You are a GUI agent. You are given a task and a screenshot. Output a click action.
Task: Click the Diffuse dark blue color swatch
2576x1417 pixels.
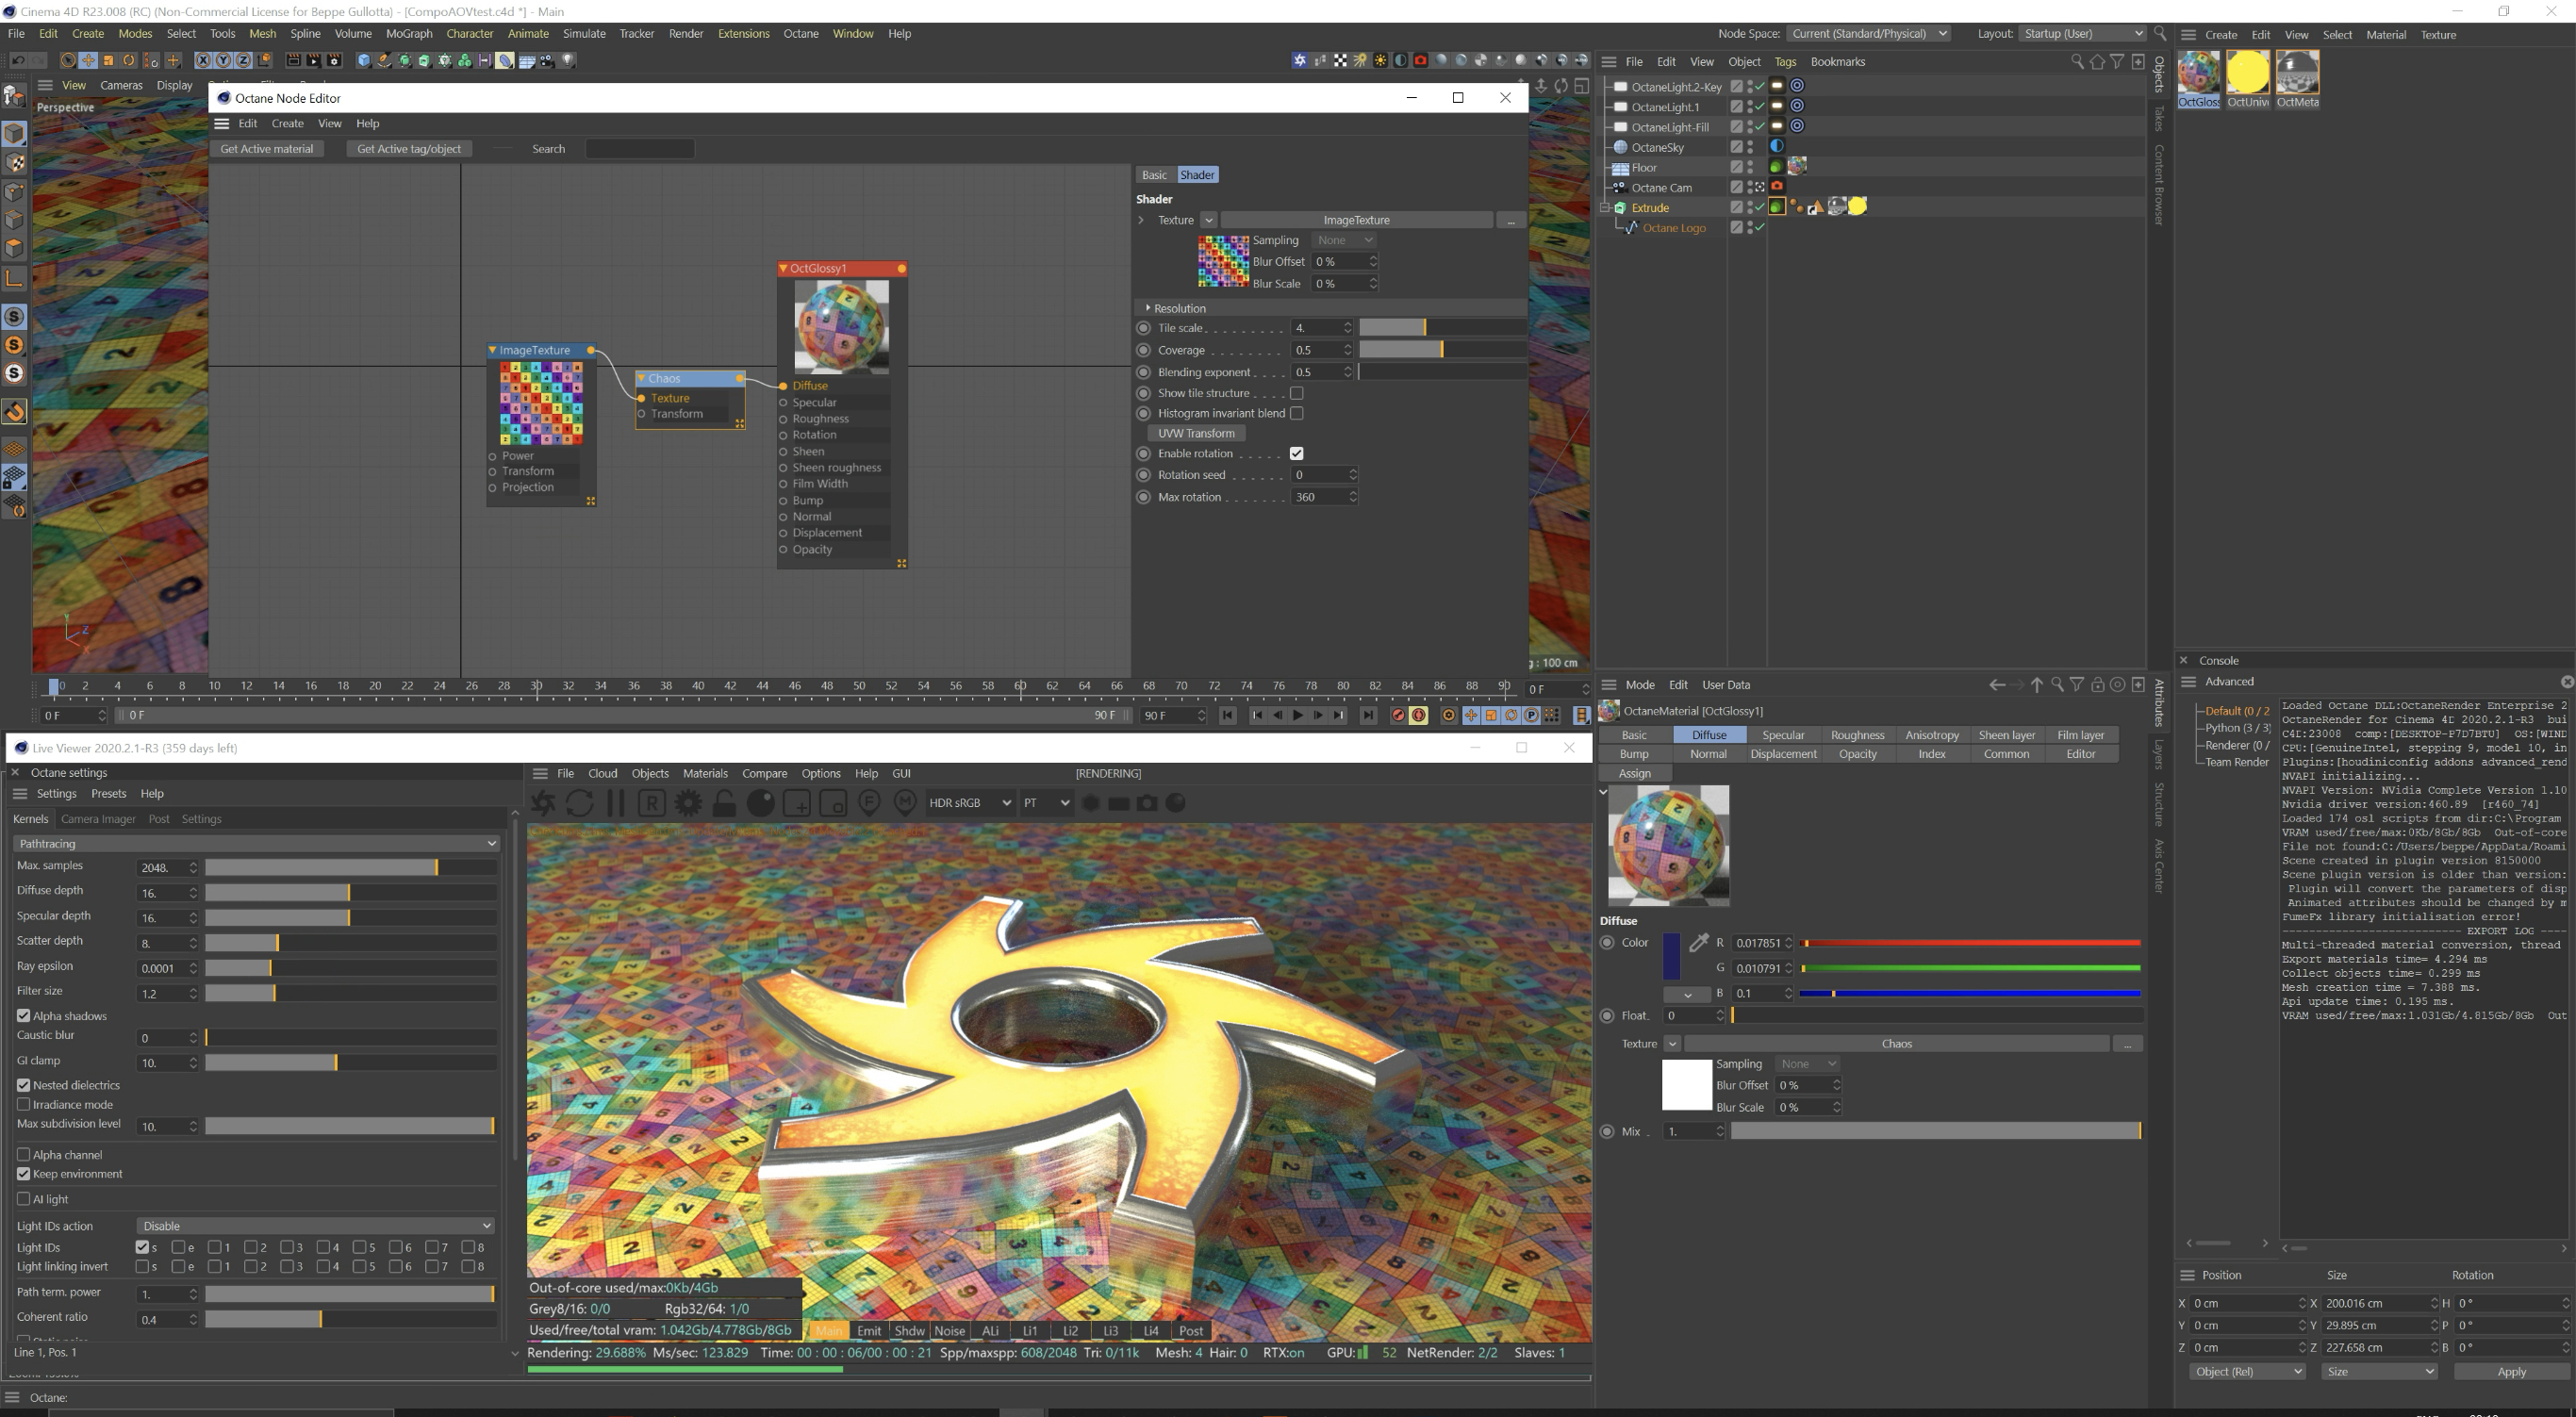pyautogui.click(x=1671, y=957)
